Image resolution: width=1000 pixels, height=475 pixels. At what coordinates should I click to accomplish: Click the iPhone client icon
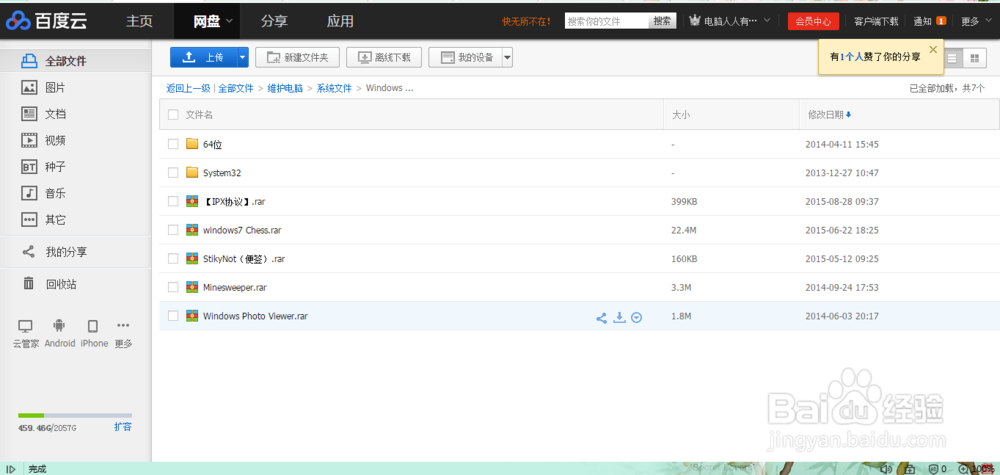(x=92, y=327)
